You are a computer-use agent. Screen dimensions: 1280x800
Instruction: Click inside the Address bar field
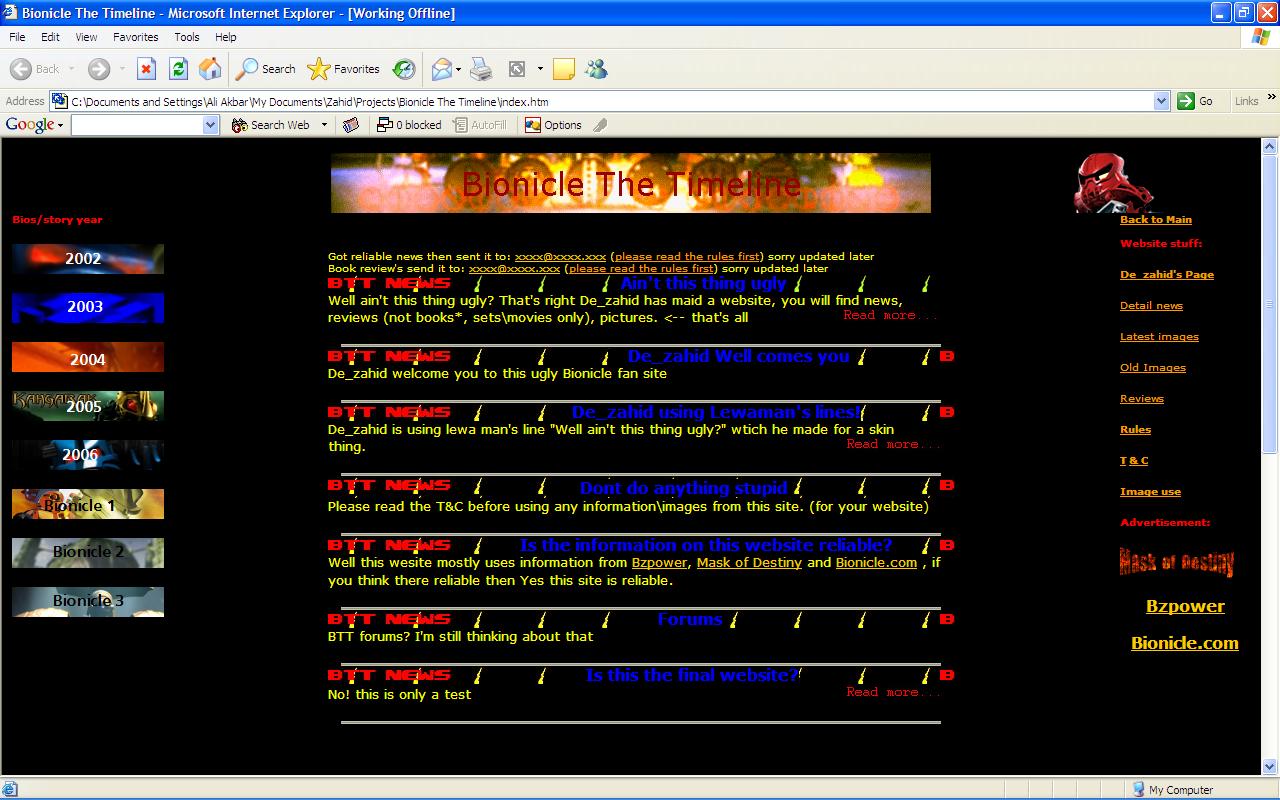click(x=610, y=101)
